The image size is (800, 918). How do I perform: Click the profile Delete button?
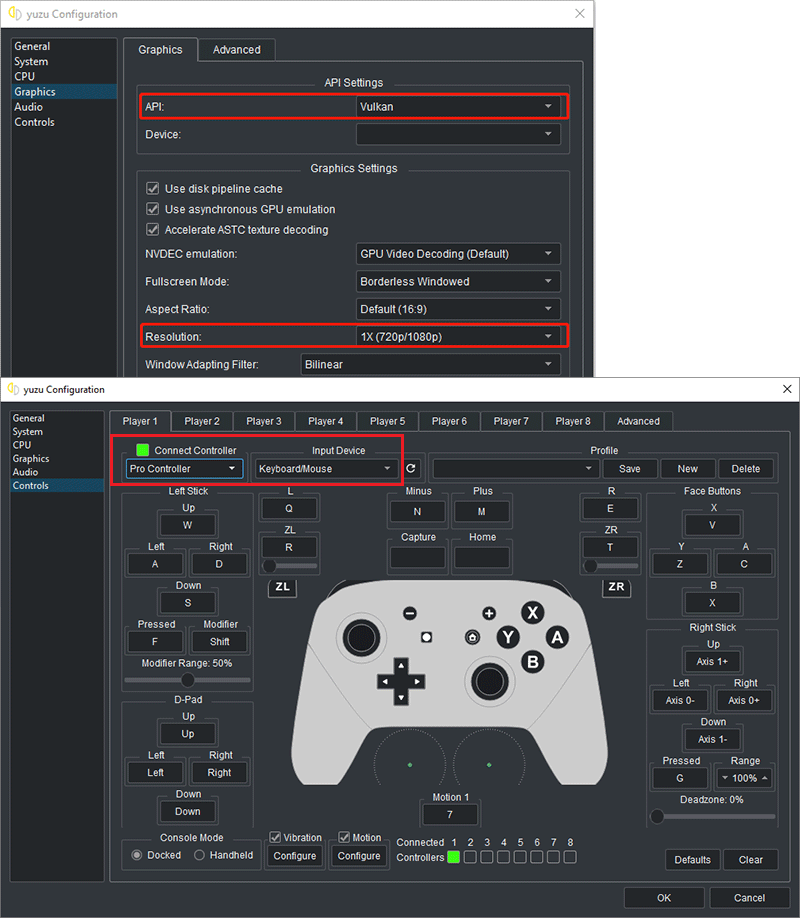[746, 468]
